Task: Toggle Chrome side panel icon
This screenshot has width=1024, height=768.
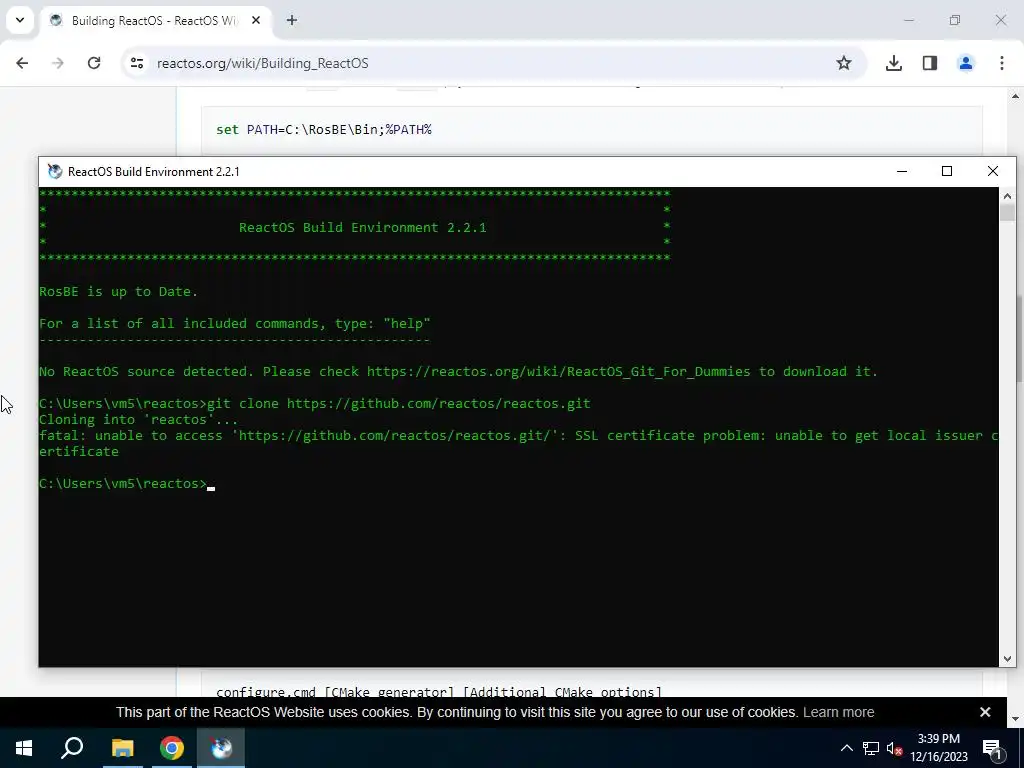Action: 929,63
